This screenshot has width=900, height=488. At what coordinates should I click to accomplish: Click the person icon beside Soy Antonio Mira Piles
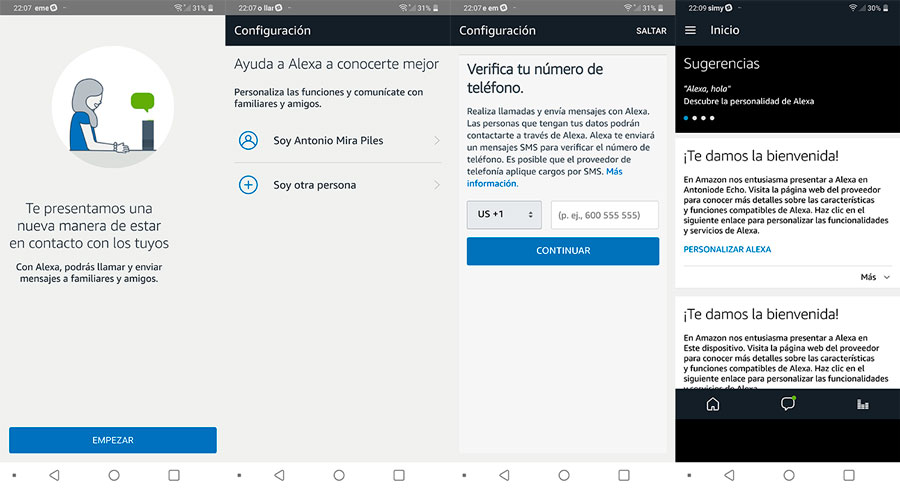pos(248,141)
